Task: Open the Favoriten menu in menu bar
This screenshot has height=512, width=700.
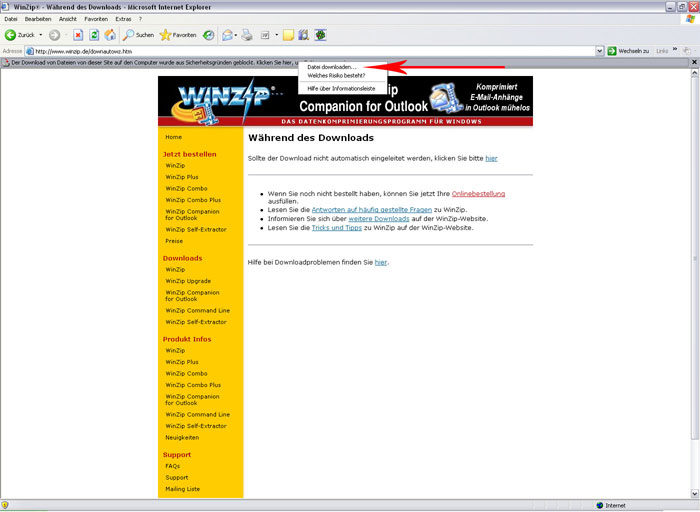Action: click(96, 19)
